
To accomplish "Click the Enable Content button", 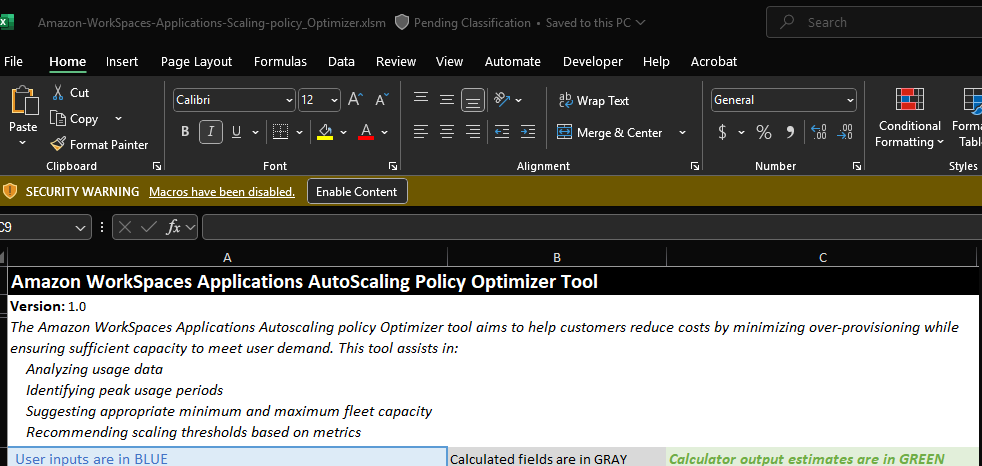I will 357,192.
